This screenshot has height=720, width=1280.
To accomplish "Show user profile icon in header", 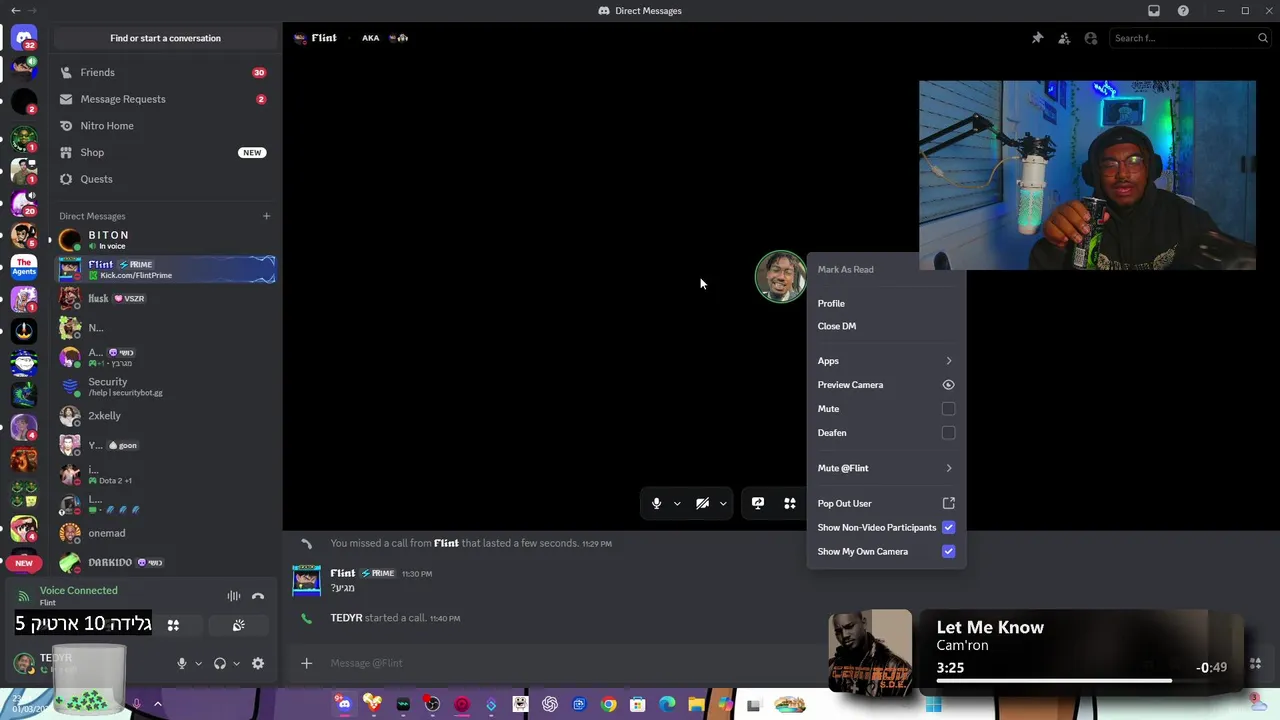I will click(1091, 38).
